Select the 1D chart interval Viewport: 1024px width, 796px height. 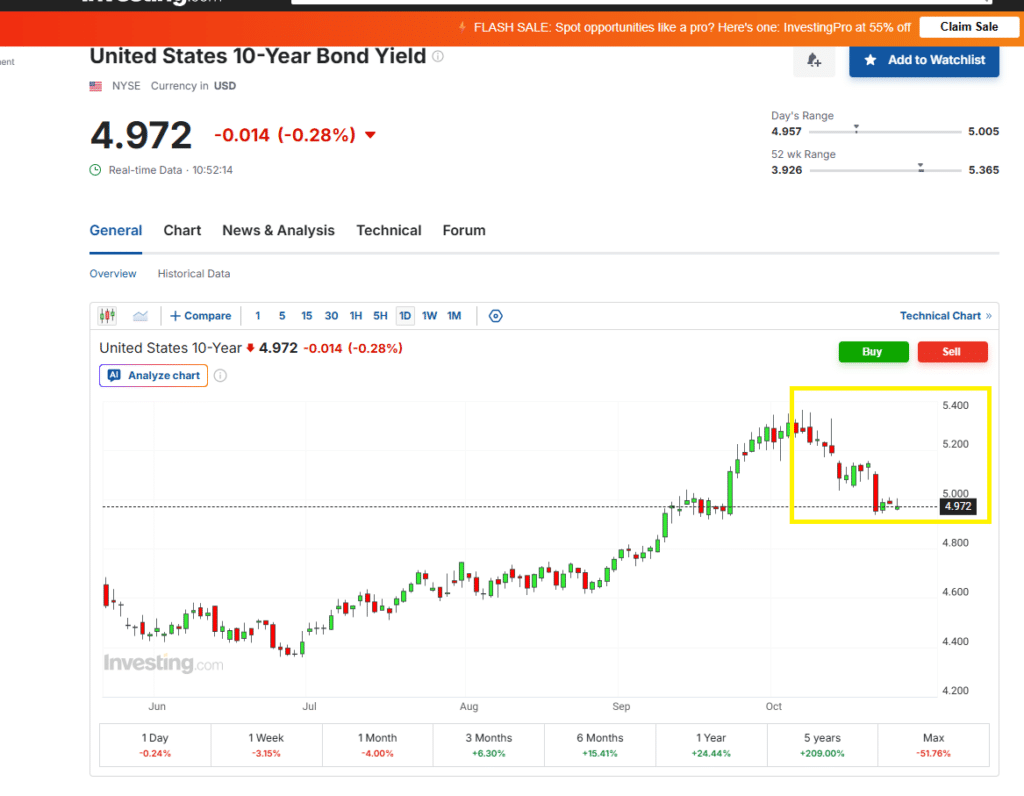405,316
